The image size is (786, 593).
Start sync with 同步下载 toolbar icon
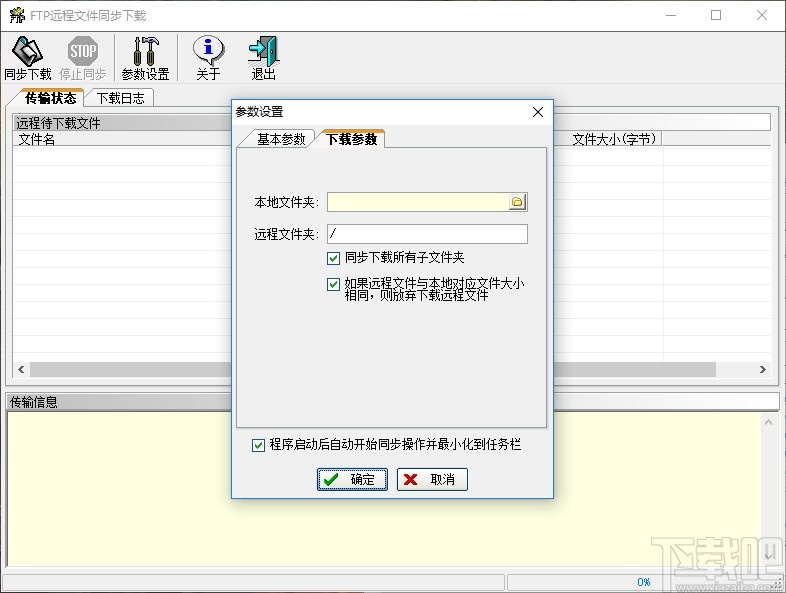pos(28,57)
